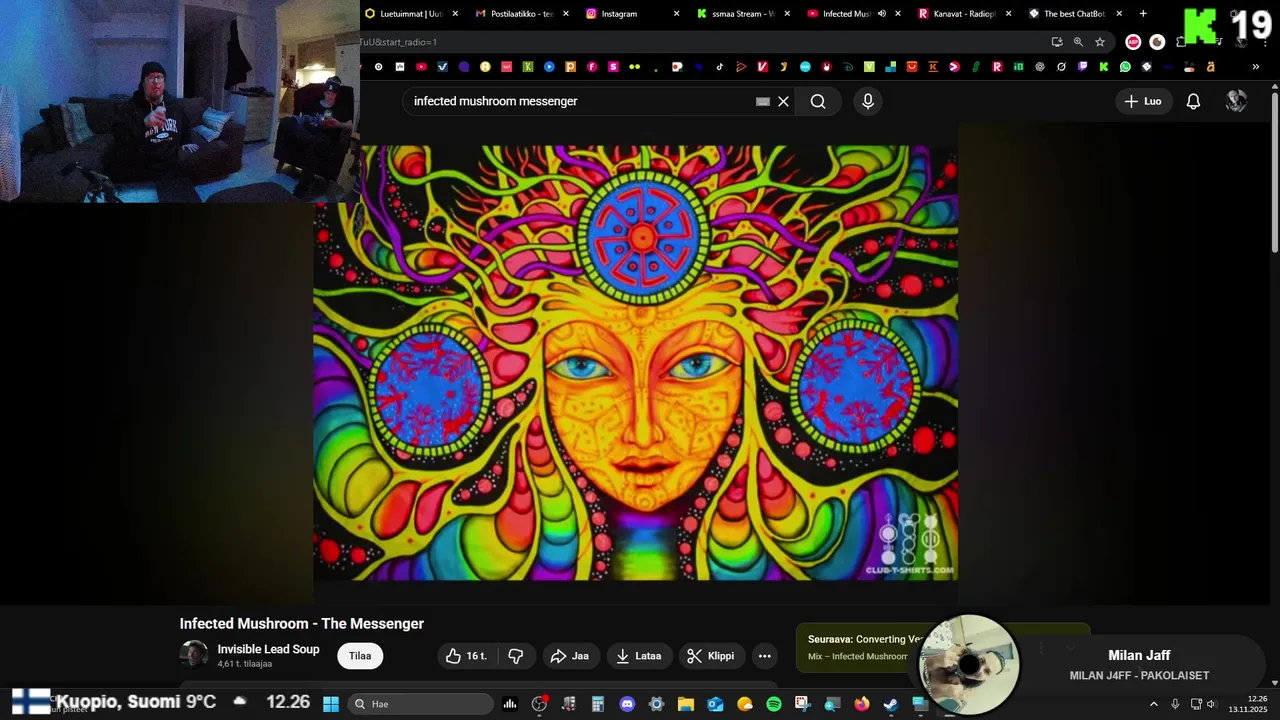This screenshot has height=720, width=1280.
Task: Open the Windows Start menu
Action: click(331, 704)
